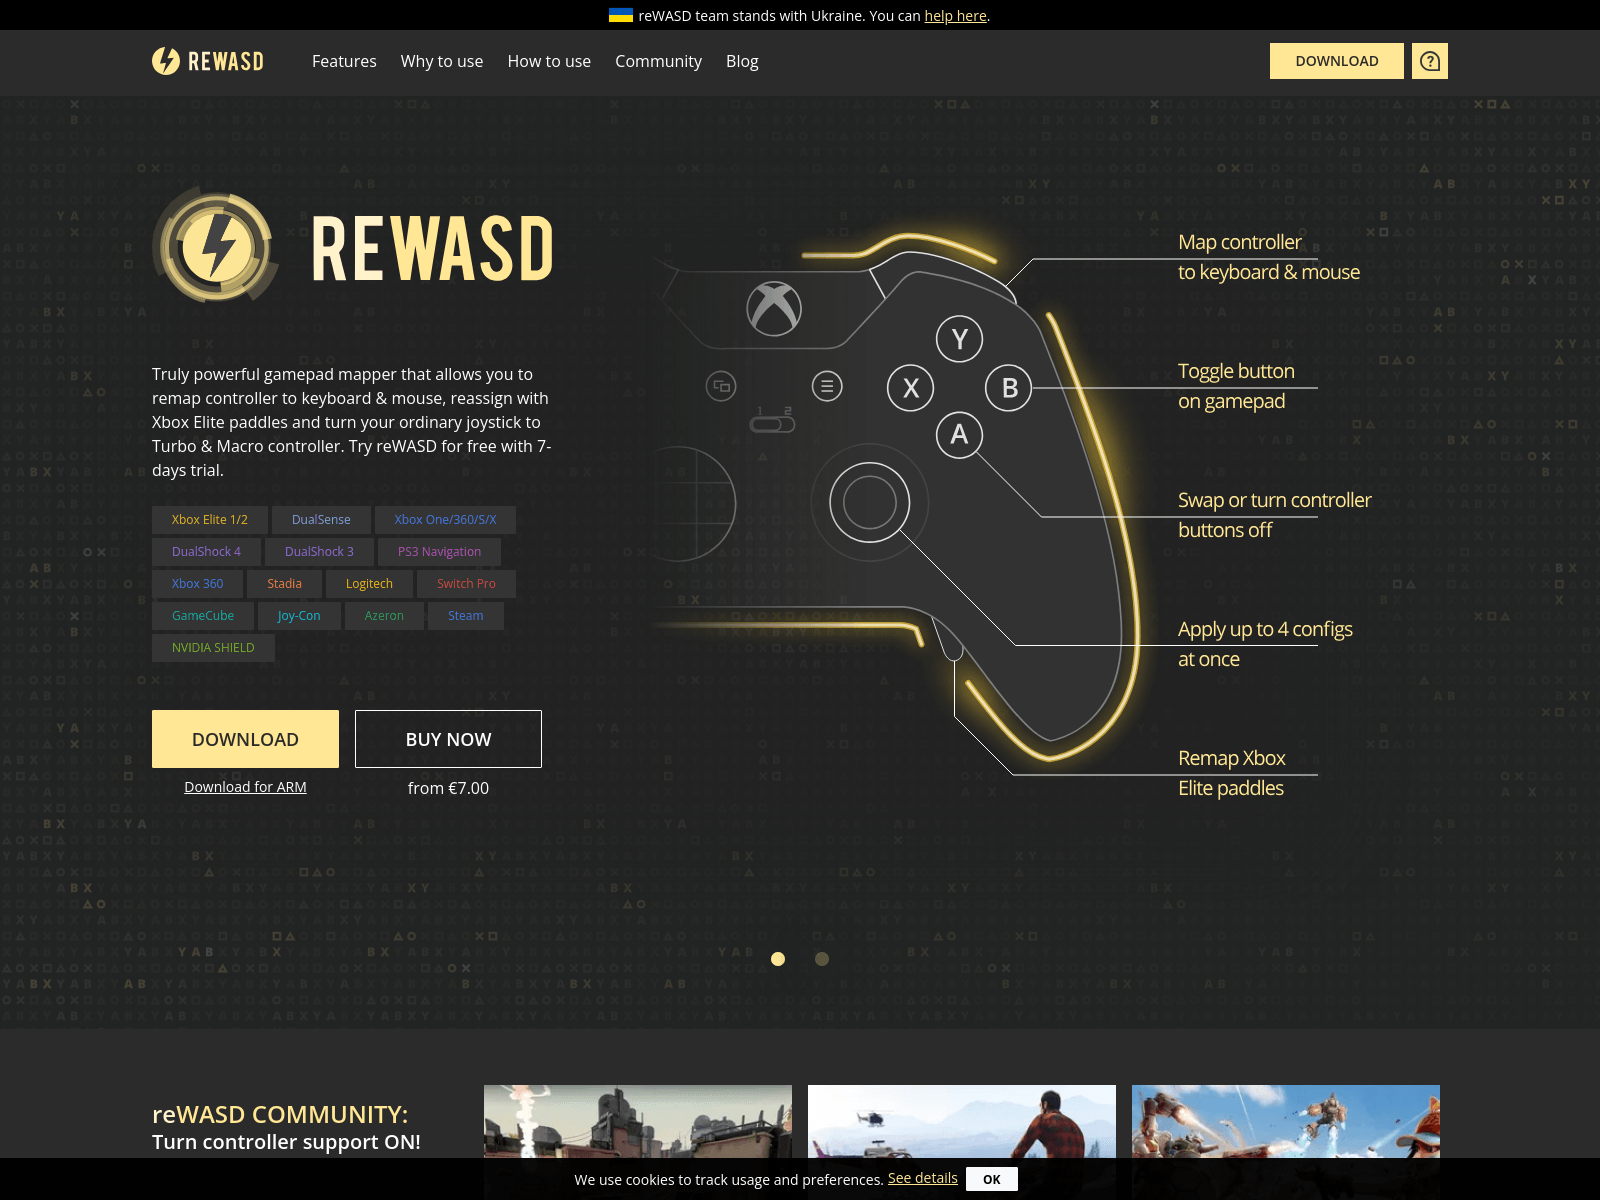Select the Xbox 360 tag
This screenshot has height=1200, width=1600.
pos(198,584)
